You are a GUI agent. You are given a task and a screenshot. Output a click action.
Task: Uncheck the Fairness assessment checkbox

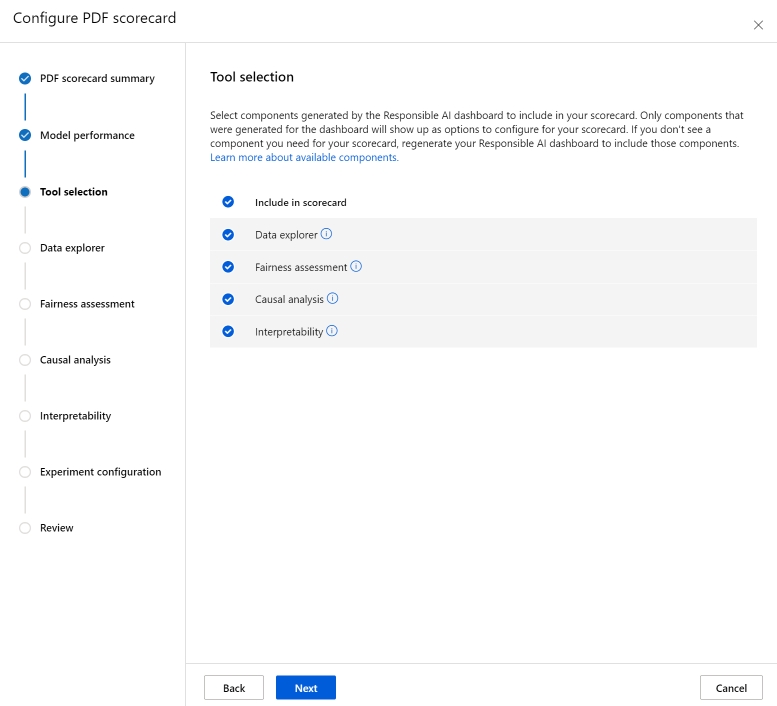[x=228, y=267]
